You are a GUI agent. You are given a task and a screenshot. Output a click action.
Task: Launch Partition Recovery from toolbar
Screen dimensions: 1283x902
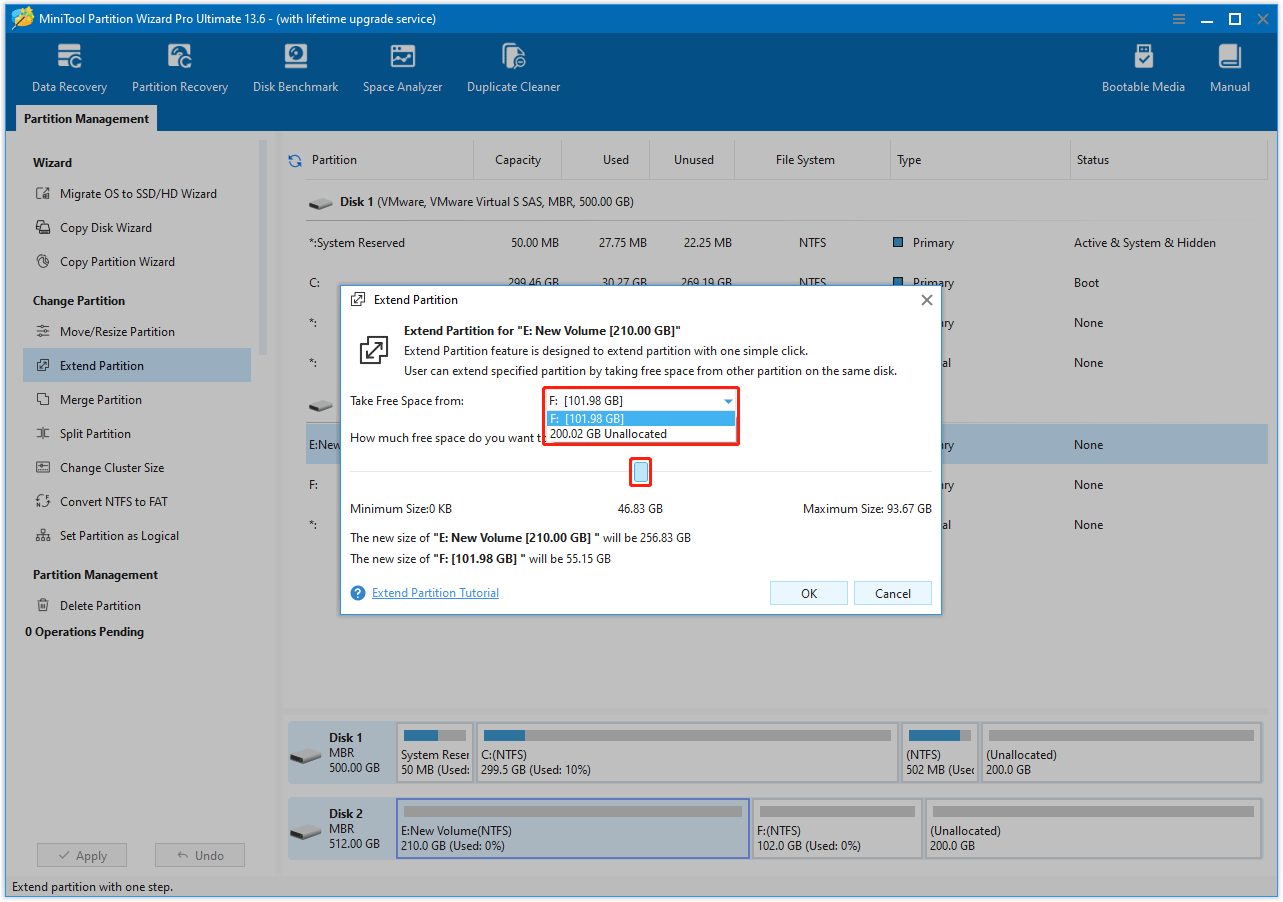(180, 68)
